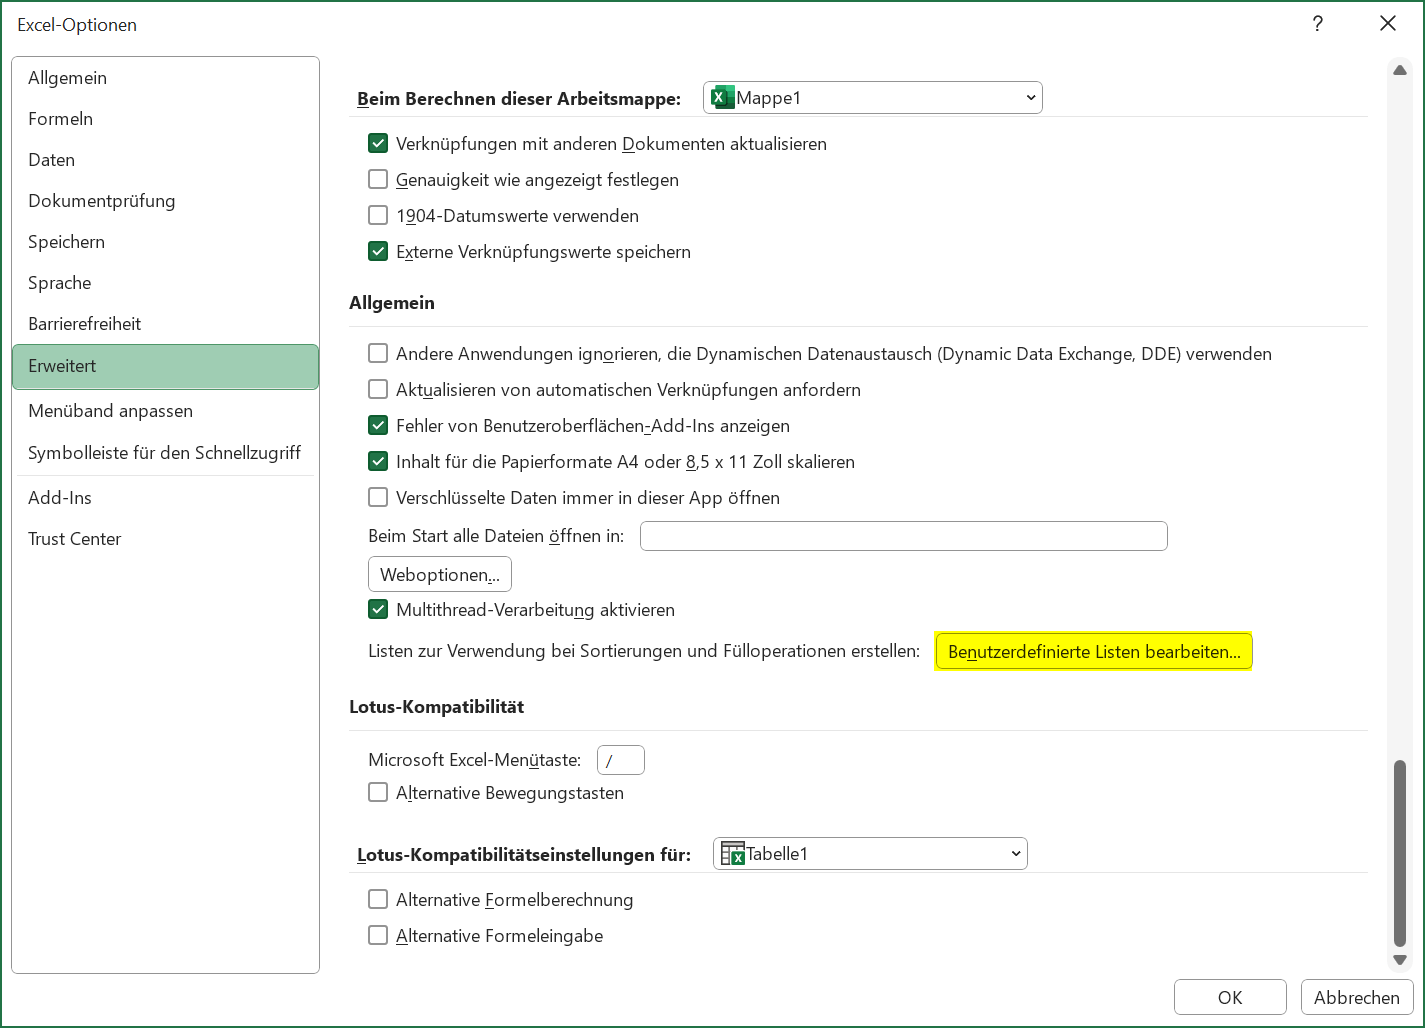
Task: Click the scrollbar down arrow
Action: [1400, 960]
